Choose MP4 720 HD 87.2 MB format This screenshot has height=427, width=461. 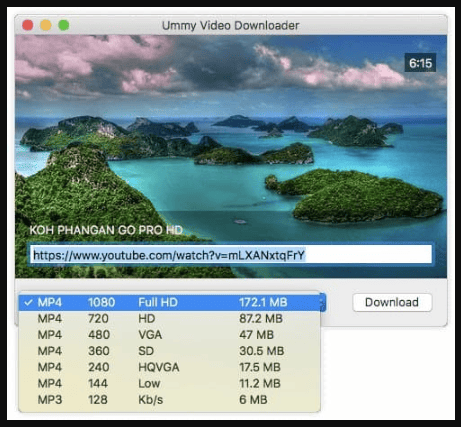(169, 319)
